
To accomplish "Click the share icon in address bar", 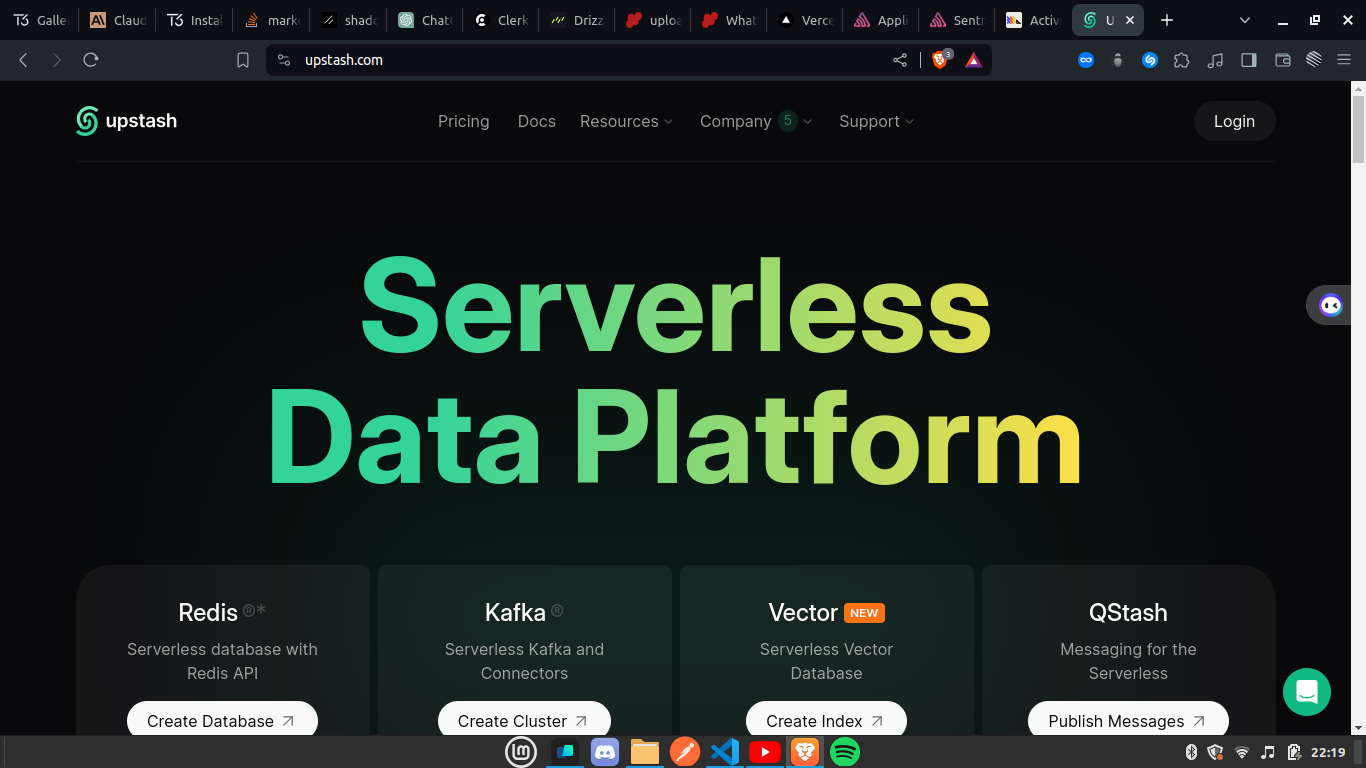I will point(900,60).
